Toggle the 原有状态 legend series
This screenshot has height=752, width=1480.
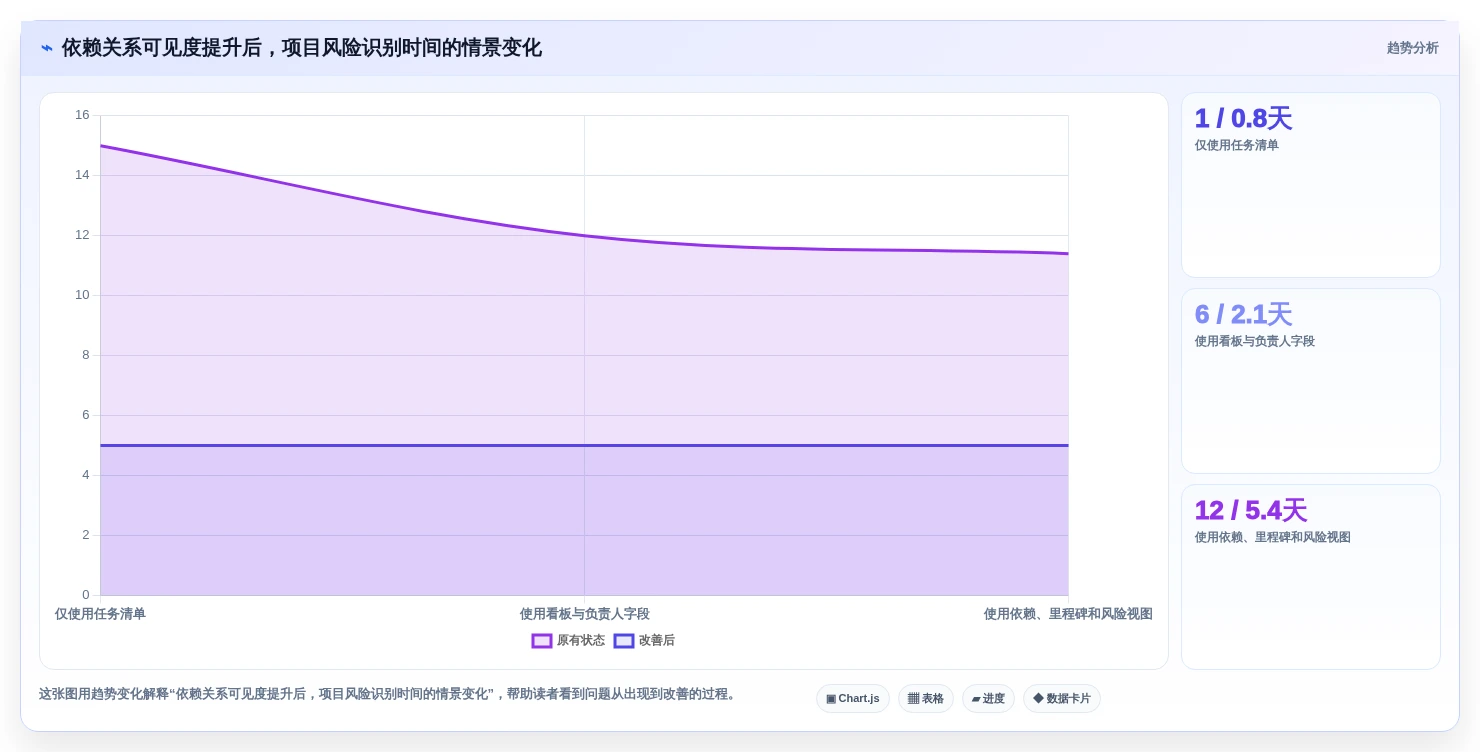pos(568,641)
